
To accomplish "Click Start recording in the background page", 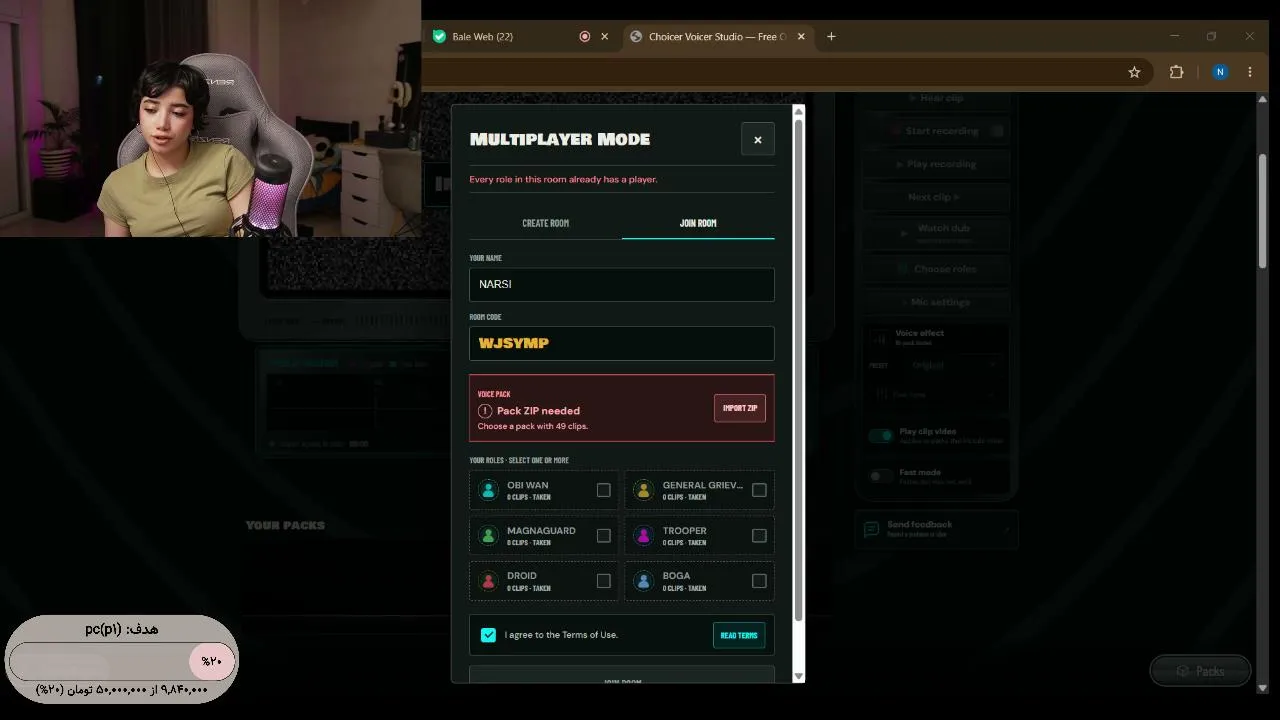I will click(935, 131).
